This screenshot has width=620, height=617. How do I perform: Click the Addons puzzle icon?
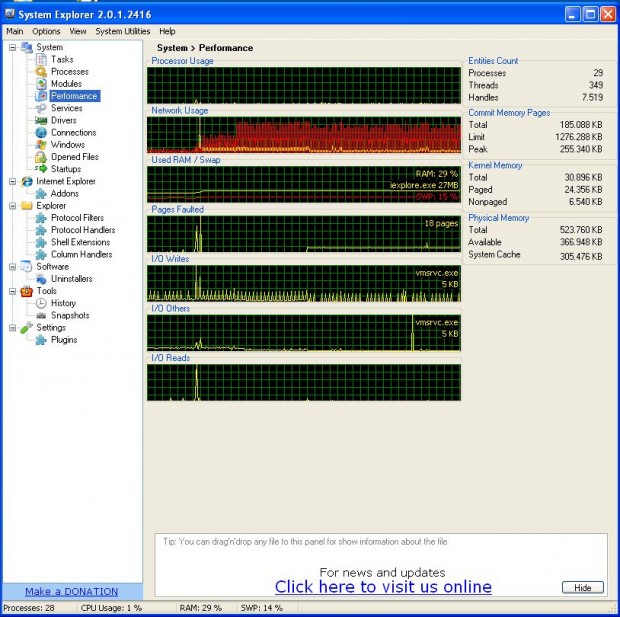coord(41,193)
